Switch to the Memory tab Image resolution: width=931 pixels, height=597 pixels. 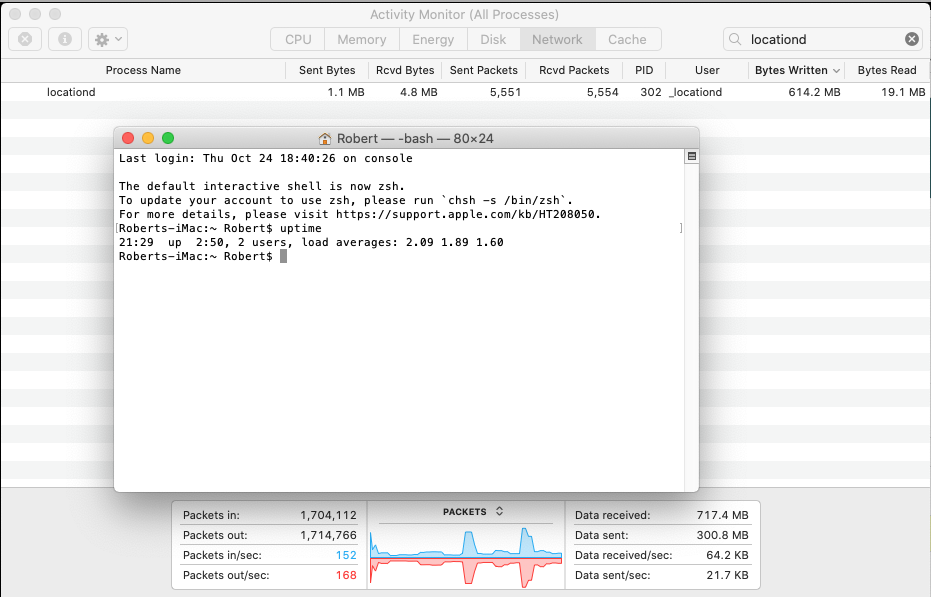click(362, 39)
